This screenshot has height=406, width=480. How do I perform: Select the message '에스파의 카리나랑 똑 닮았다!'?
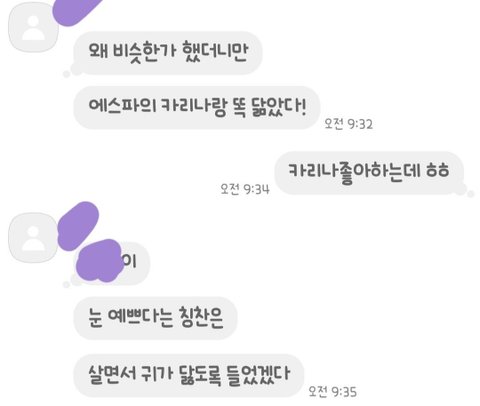click(197, 108)
